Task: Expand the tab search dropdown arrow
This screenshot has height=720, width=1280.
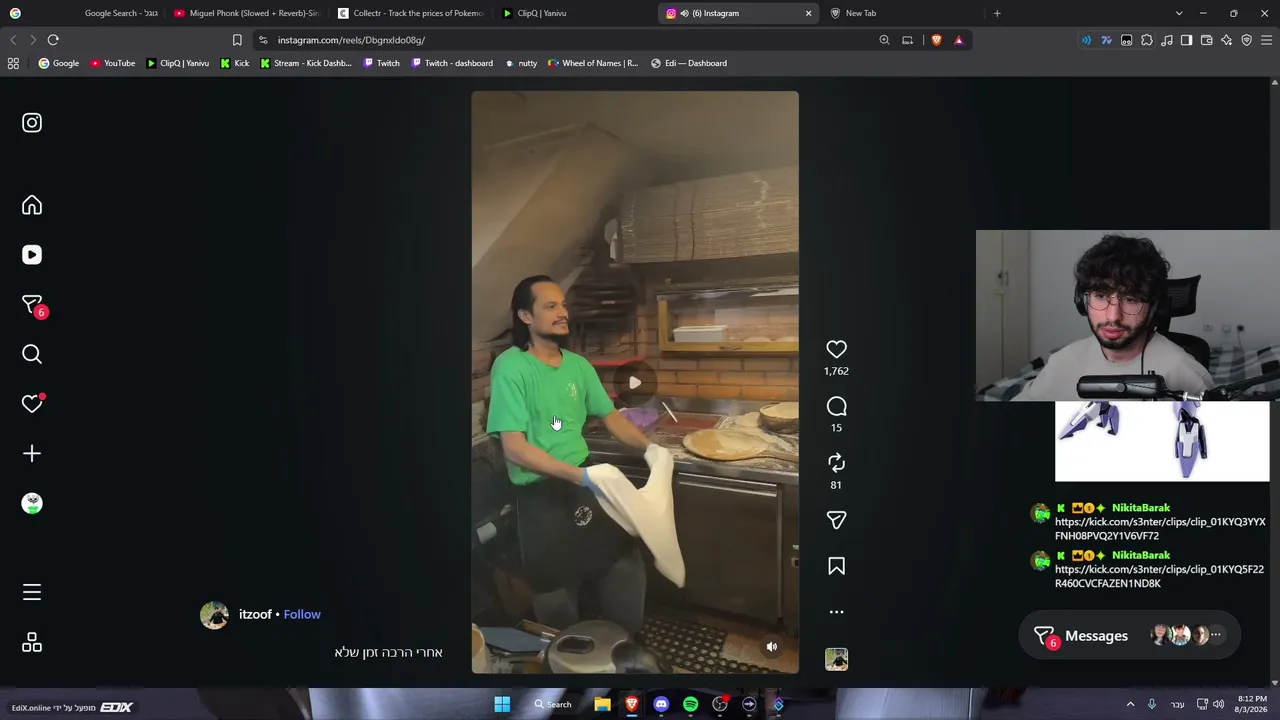Action: click(1179, 13)
